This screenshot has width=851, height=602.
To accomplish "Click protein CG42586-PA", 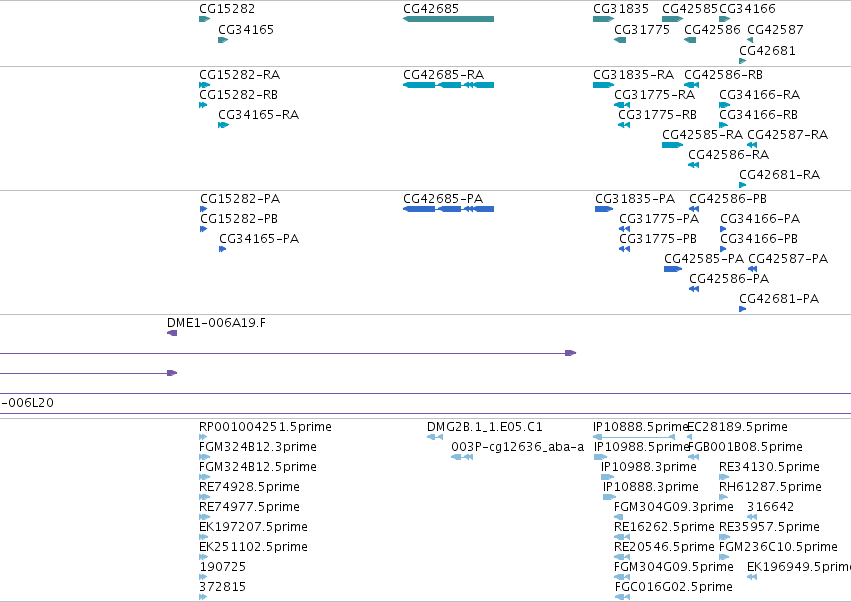I will coord(729,279).
